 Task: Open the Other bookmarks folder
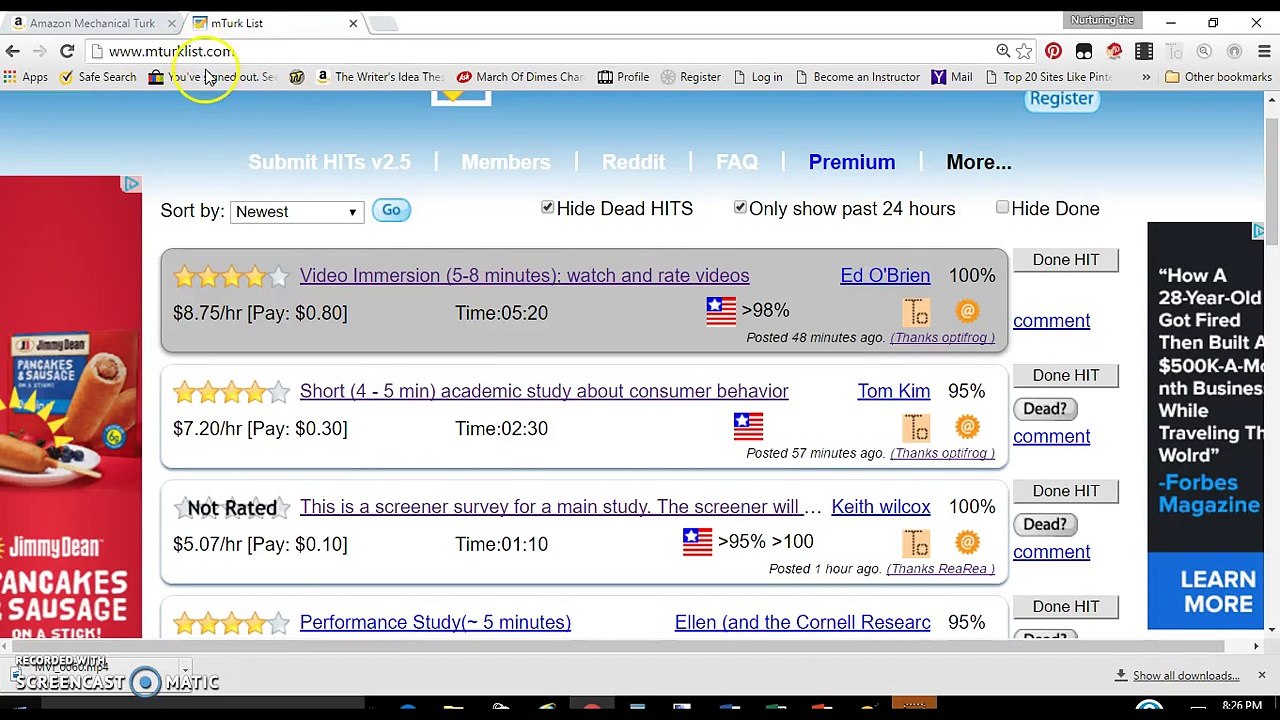pos(1218,77)
